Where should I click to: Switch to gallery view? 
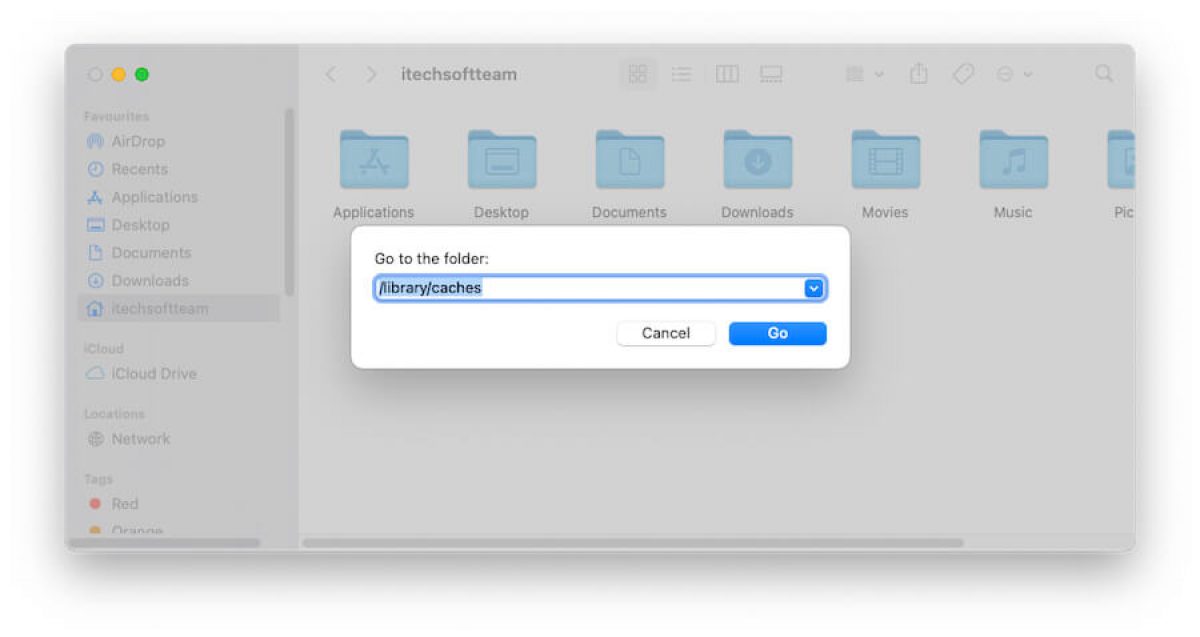point(771,73)
